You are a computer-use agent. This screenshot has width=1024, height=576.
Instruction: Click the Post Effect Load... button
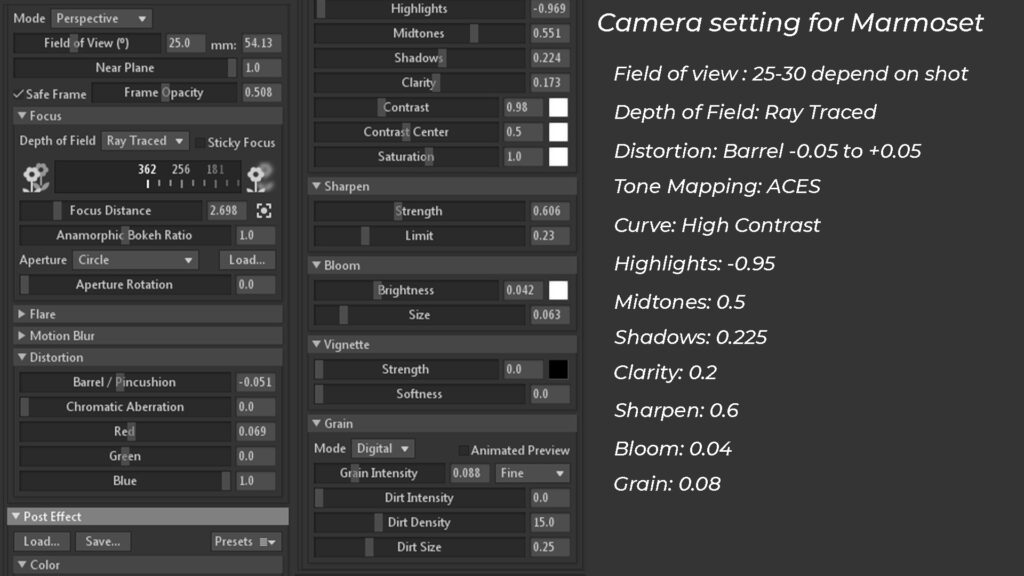41,541
